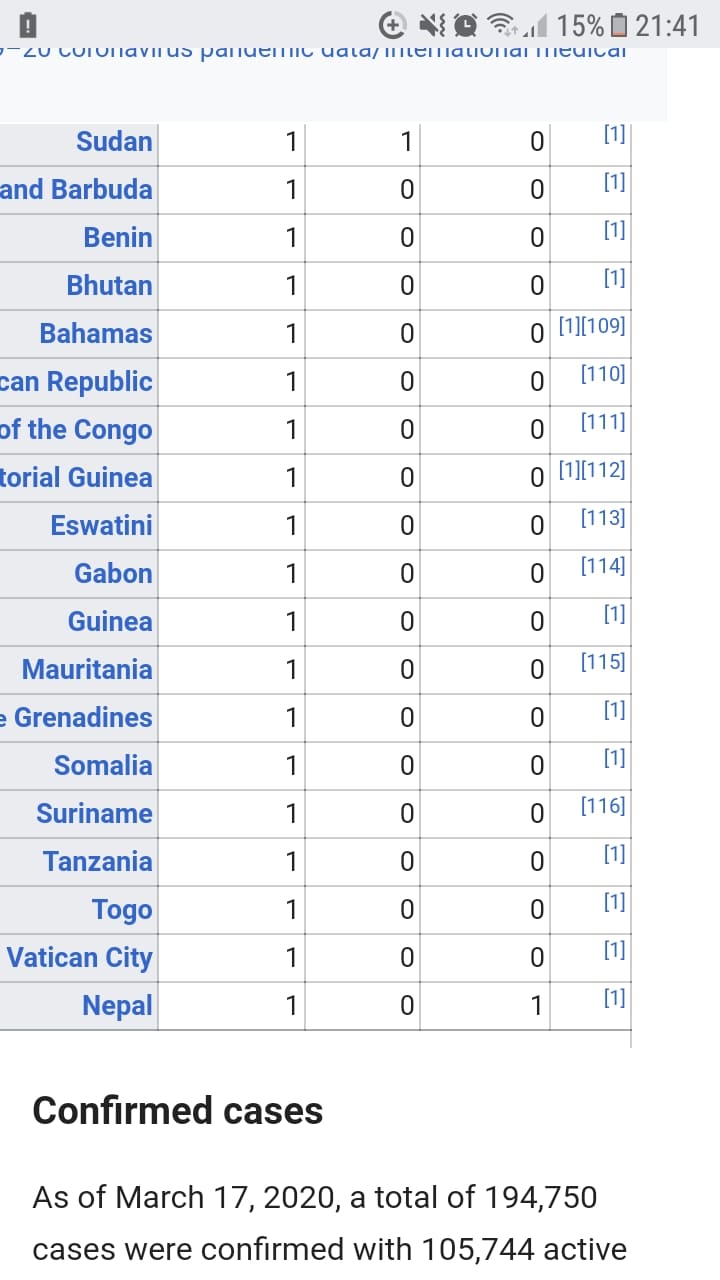Tap the alarm clock status icon
The height and width of the screenshot is (1280, 720).
point(465,24)
